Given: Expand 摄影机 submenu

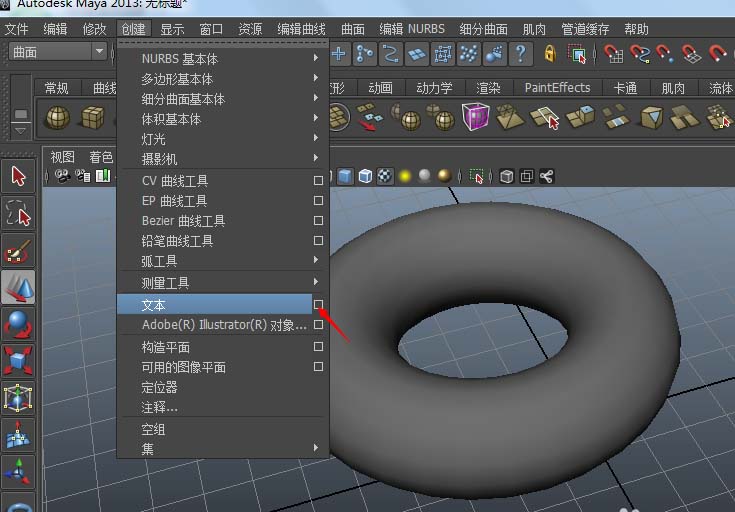Looking at the screenshot, I should (222, 158).
